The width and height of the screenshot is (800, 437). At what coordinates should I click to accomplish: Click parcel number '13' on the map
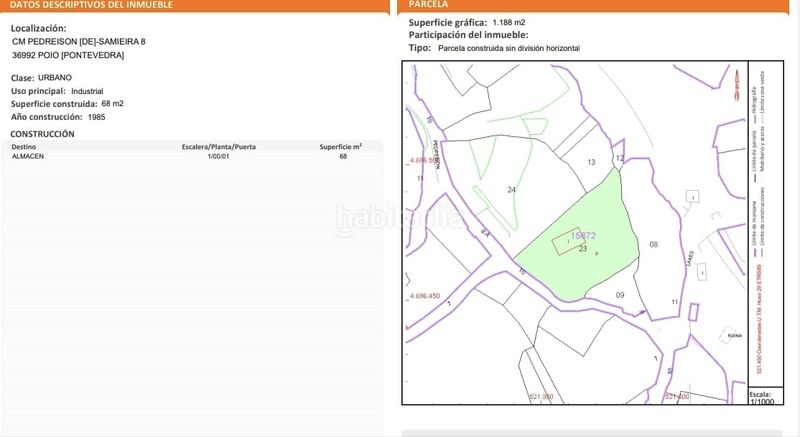[x=591, y=162]
